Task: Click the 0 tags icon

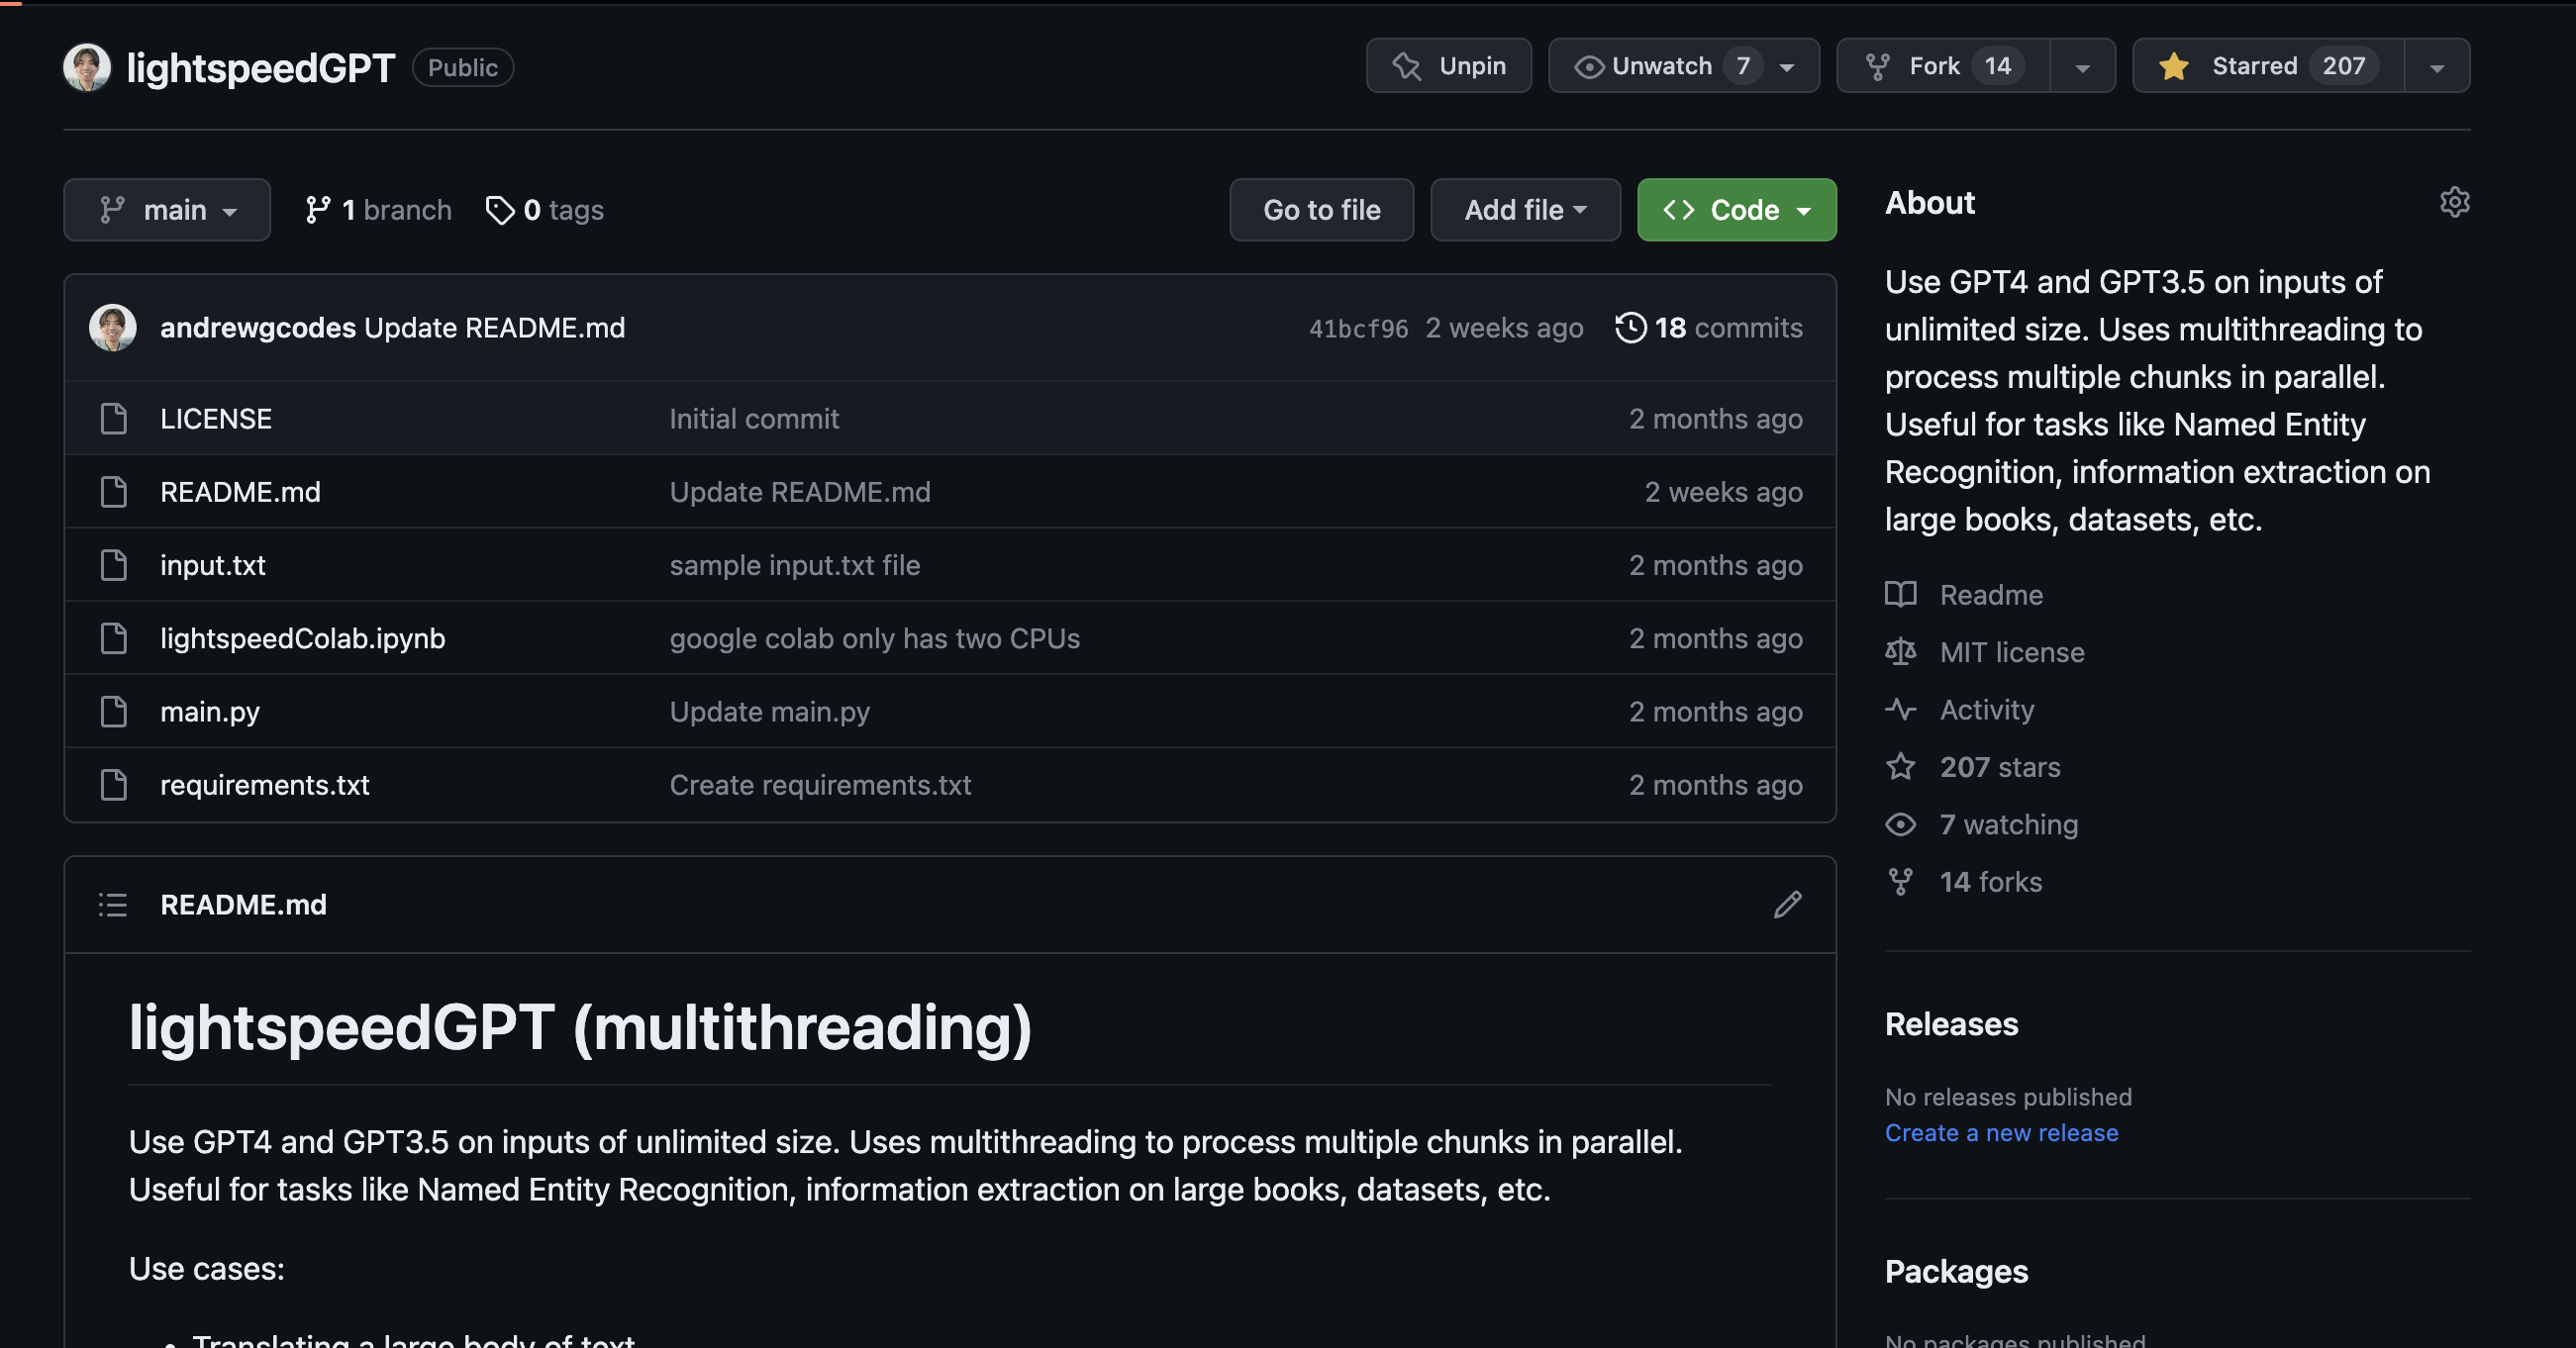Action: coord(499,210)
